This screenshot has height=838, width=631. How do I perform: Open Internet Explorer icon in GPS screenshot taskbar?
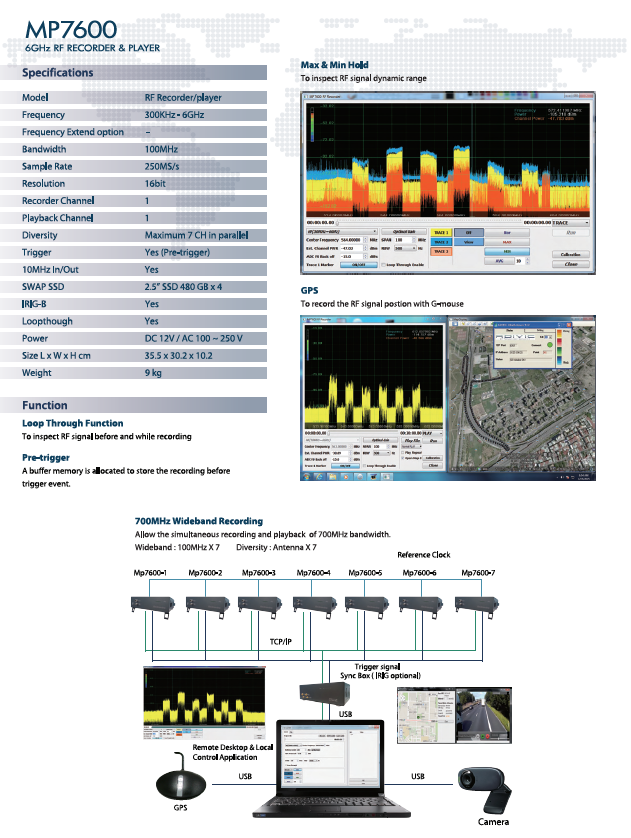tap(320, 477)
